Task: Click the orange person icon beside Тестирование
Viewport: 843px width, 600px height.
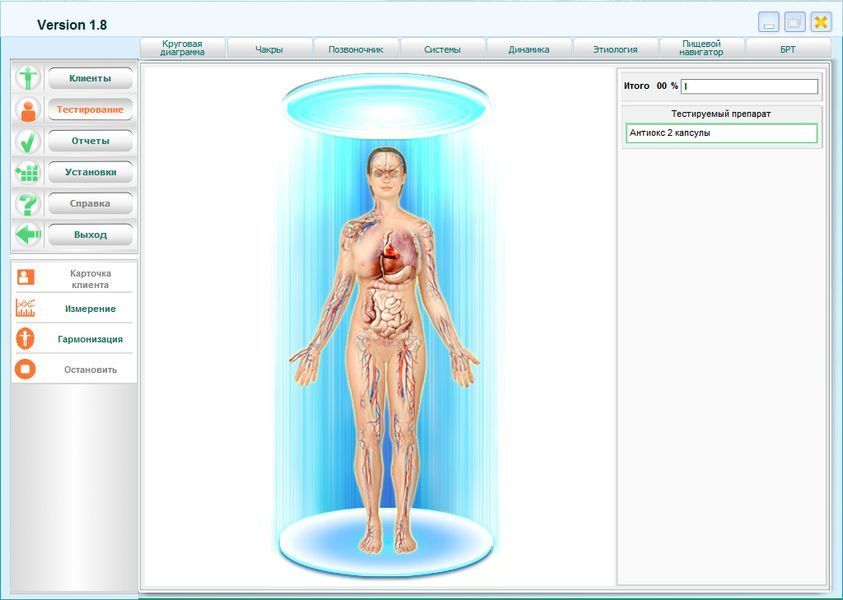Action: pos(28,110)
